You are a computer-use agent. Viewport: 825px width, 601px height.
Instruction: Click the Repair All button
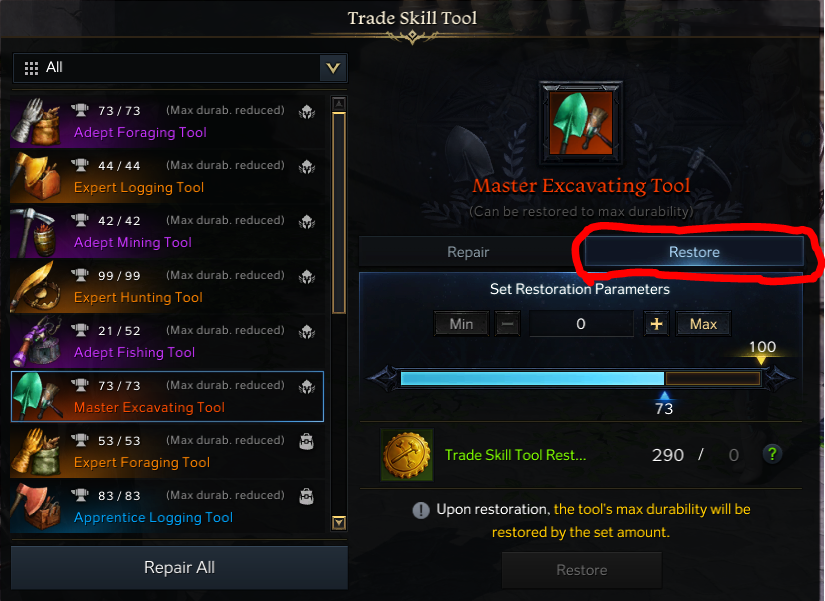click(x=179, y=567)
